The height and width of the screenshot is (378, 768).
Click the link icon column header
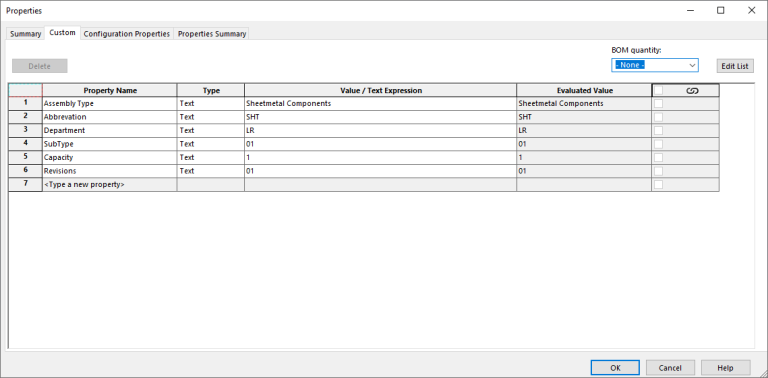[692, 91]
